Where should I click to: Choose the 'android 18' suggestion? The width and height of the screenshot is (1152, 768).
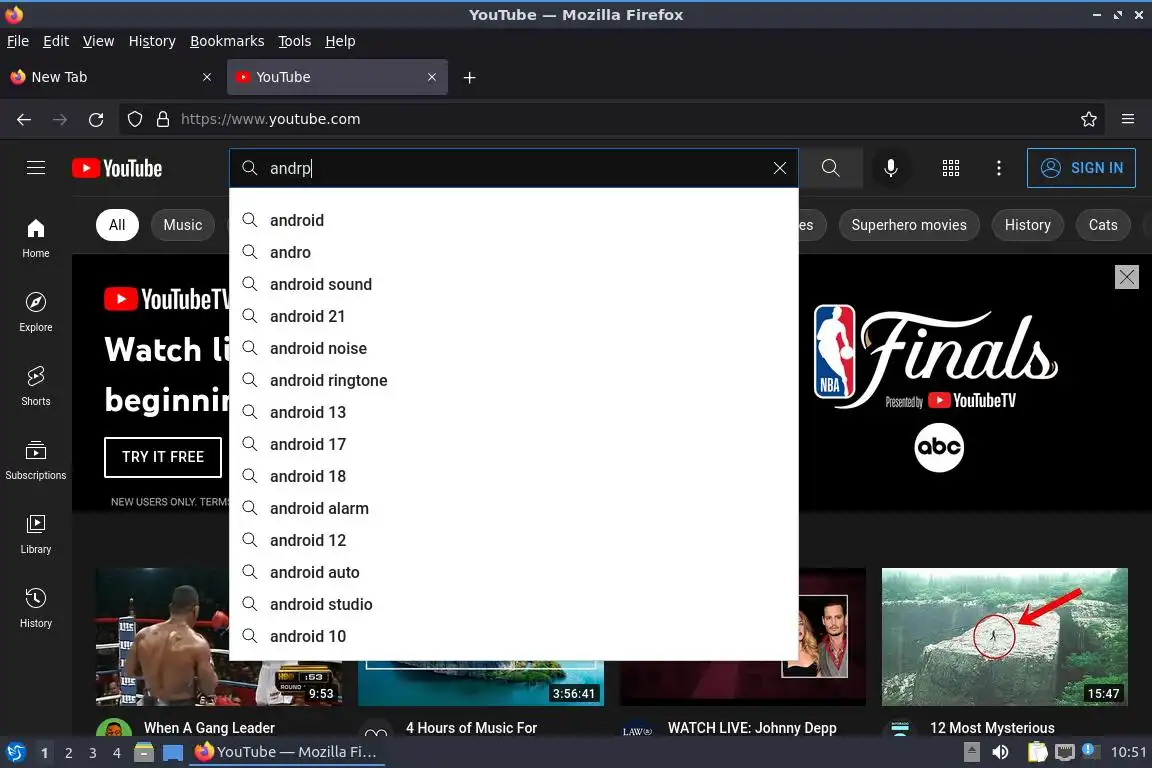(x=514, y=476)
